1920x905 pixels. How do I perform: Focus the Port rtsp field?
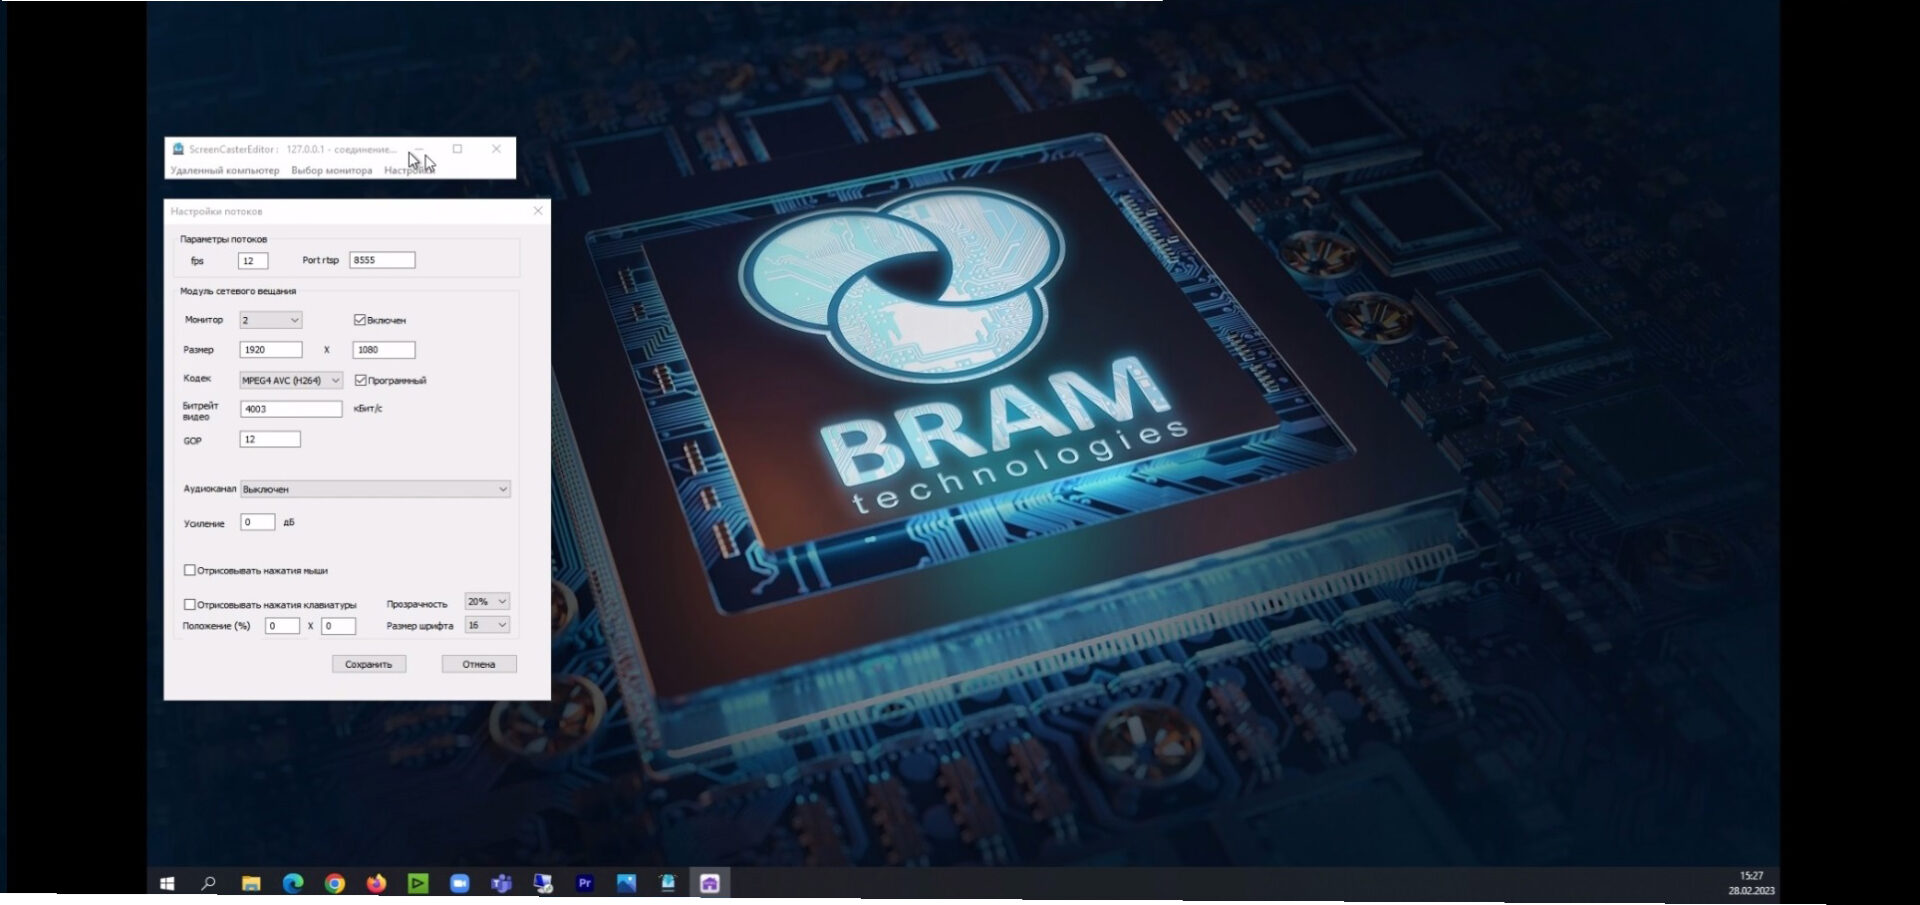coord(382,260)
